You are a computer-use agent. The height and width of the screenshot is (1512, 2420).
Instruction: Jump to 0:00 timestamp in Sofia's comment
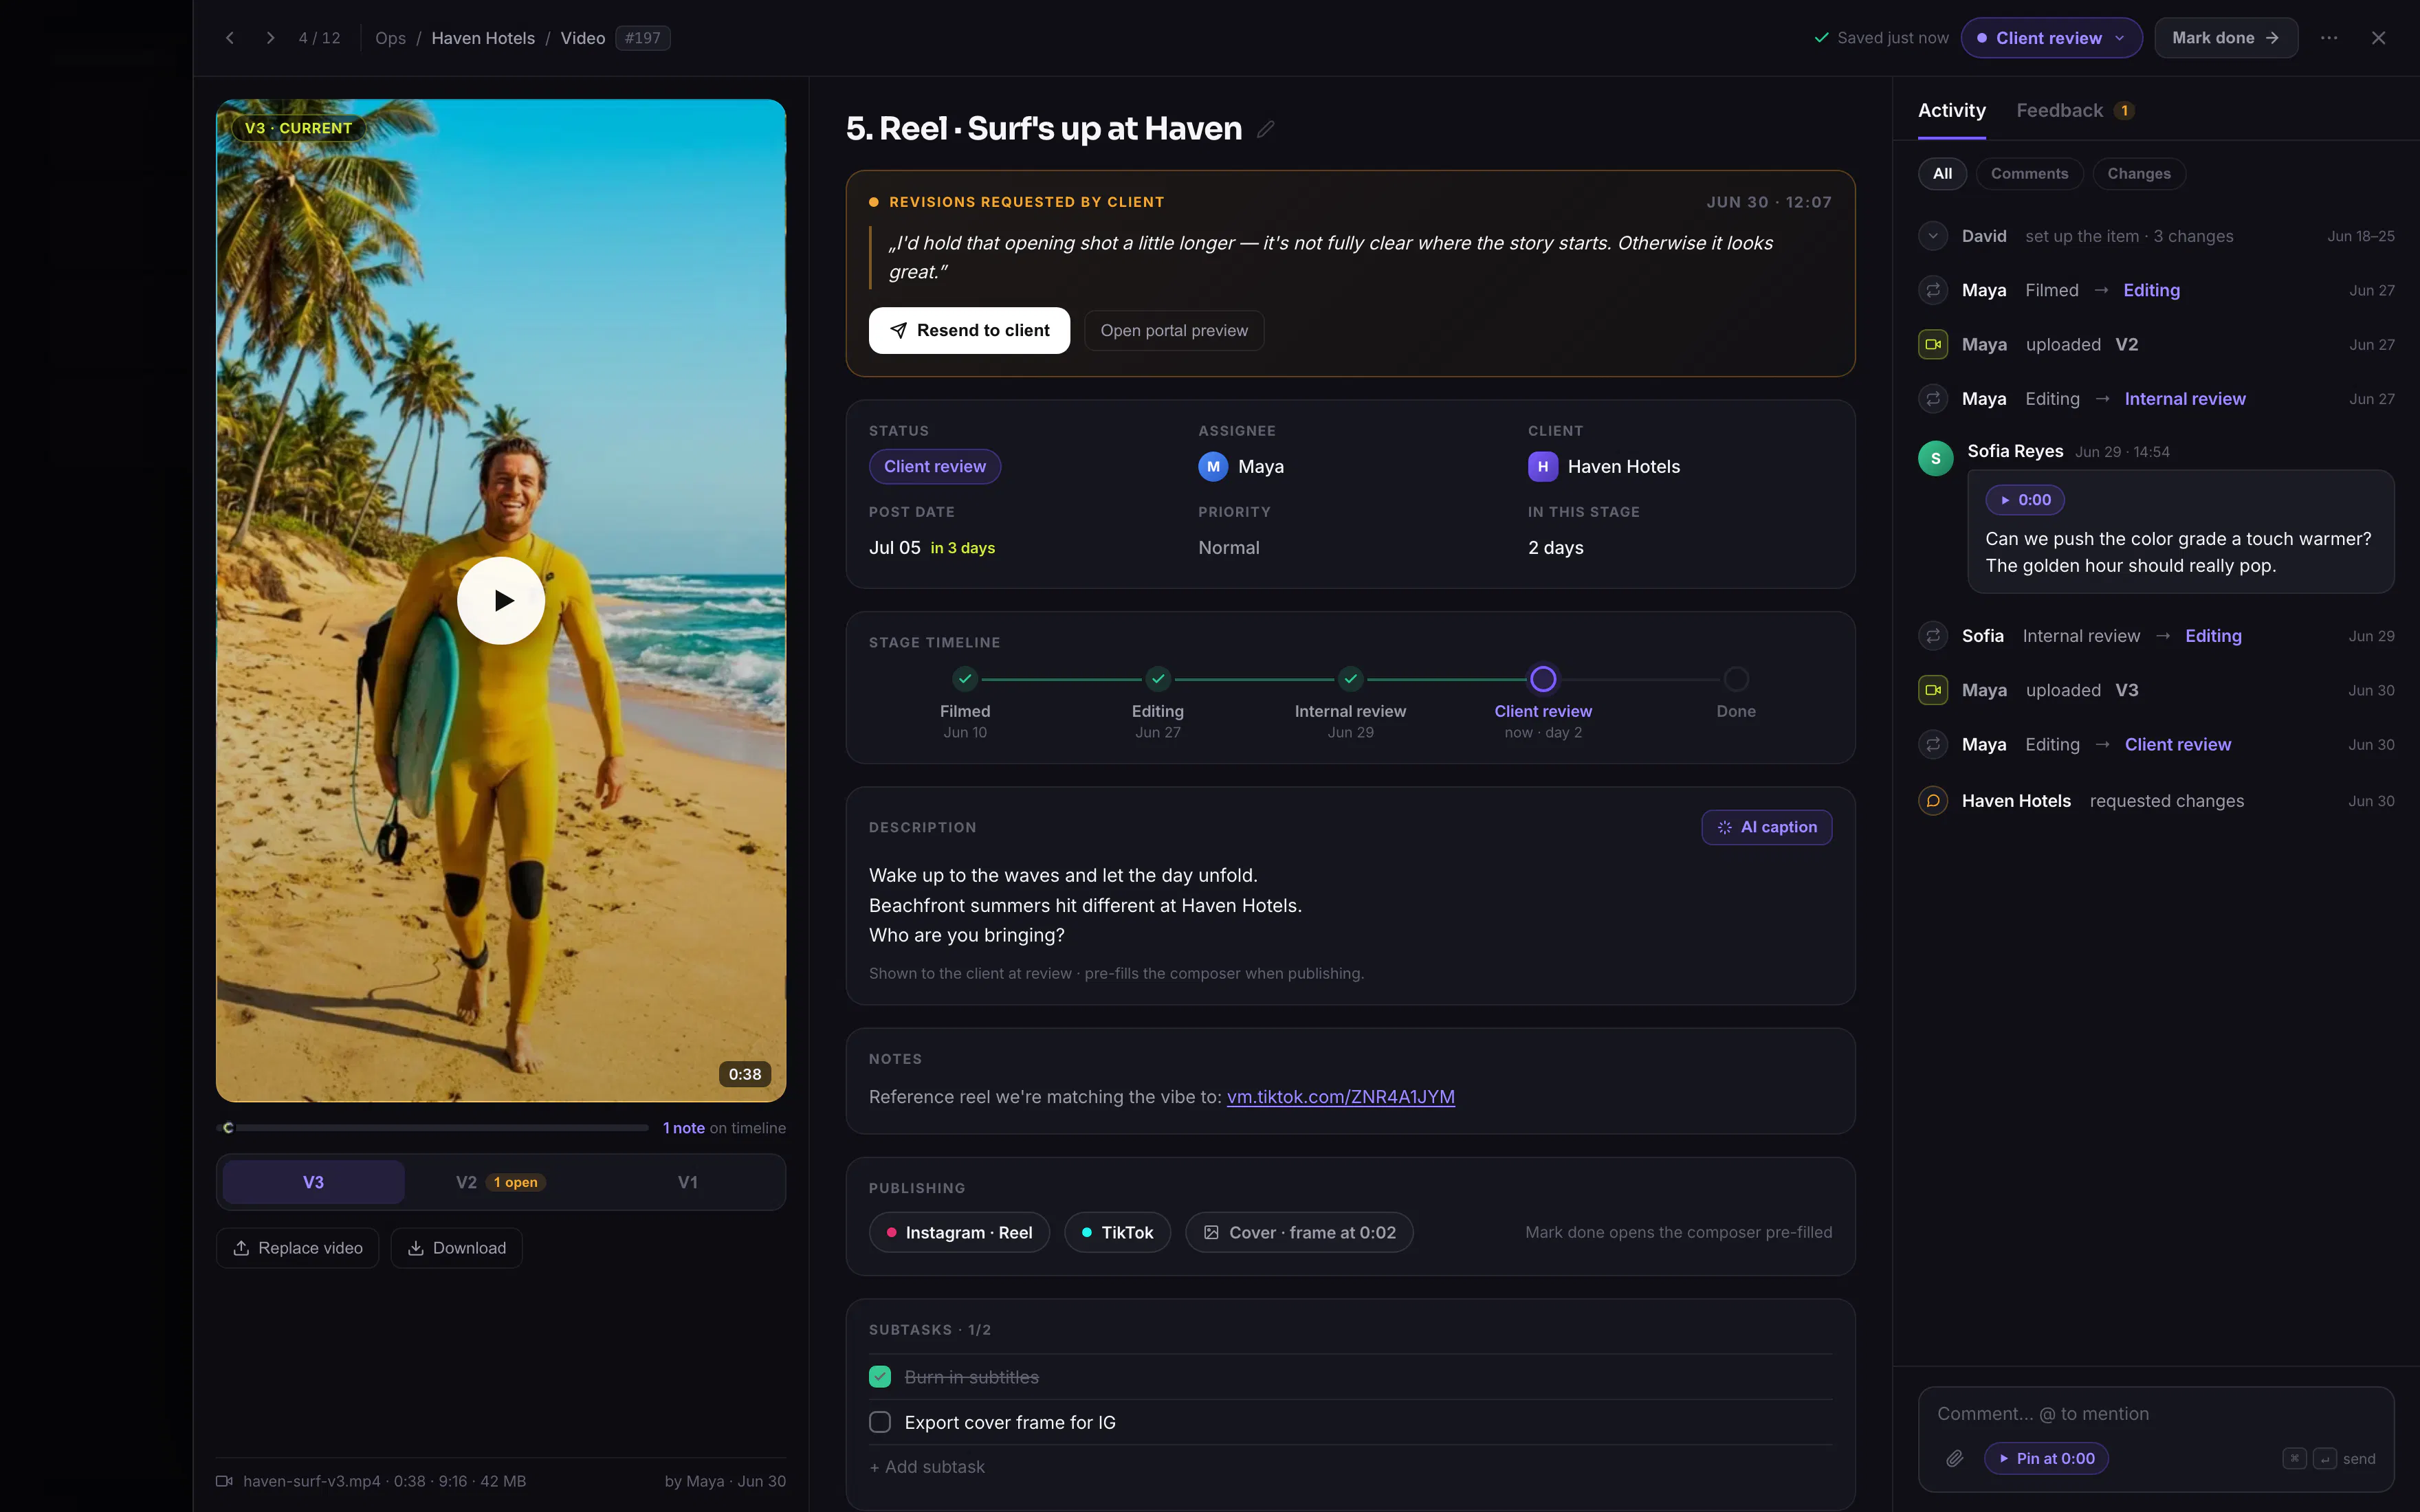pos(2025,500)
